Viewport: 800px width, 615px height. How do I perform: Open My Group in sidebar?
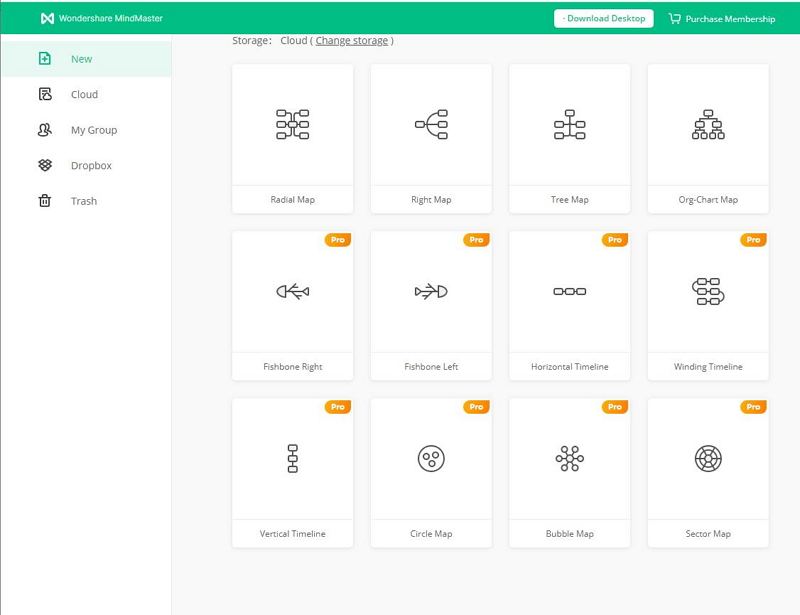point(93,130)
